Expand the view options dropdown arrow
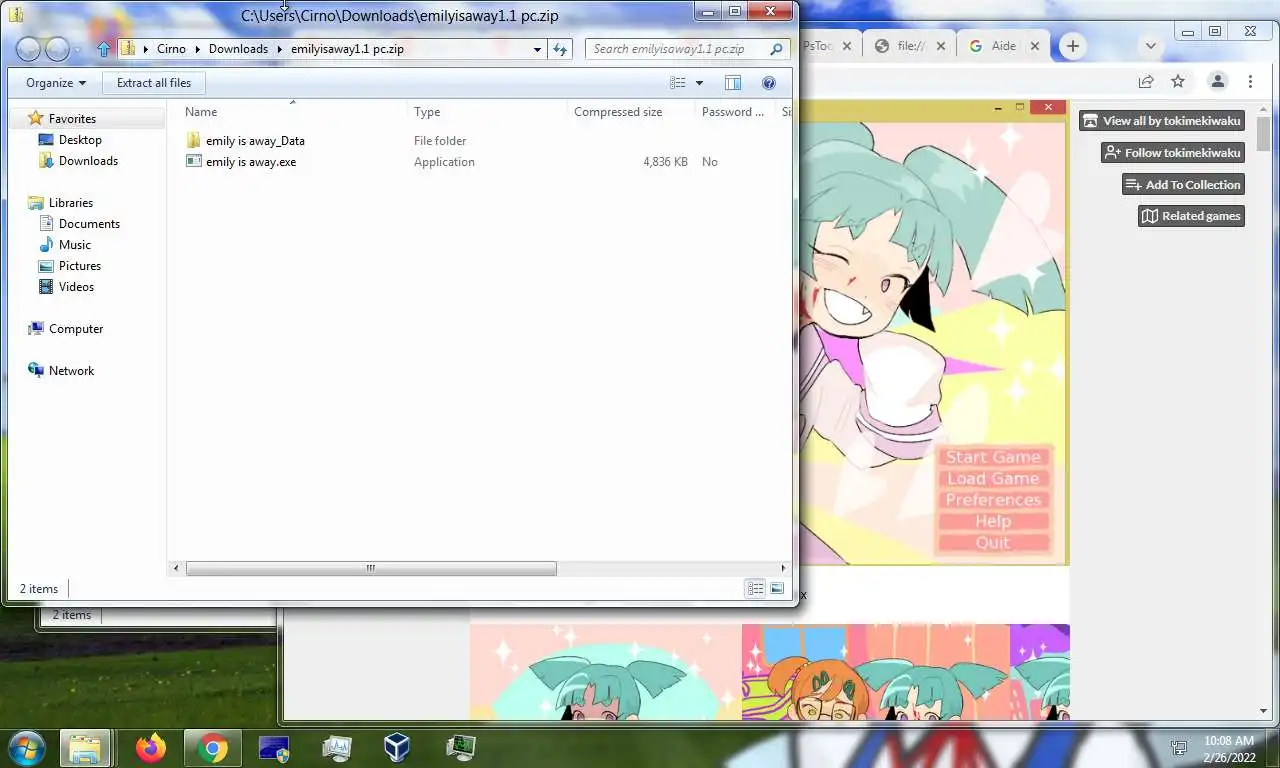 (699, 83)
